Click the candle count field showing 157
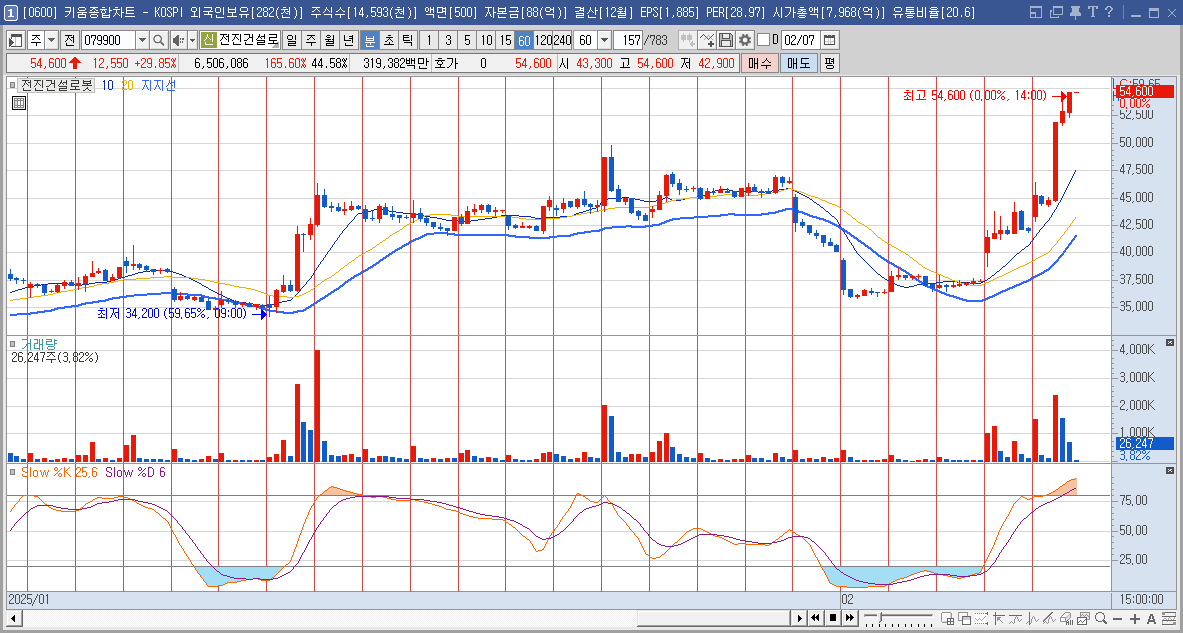1183x633 pixels. 628,40
